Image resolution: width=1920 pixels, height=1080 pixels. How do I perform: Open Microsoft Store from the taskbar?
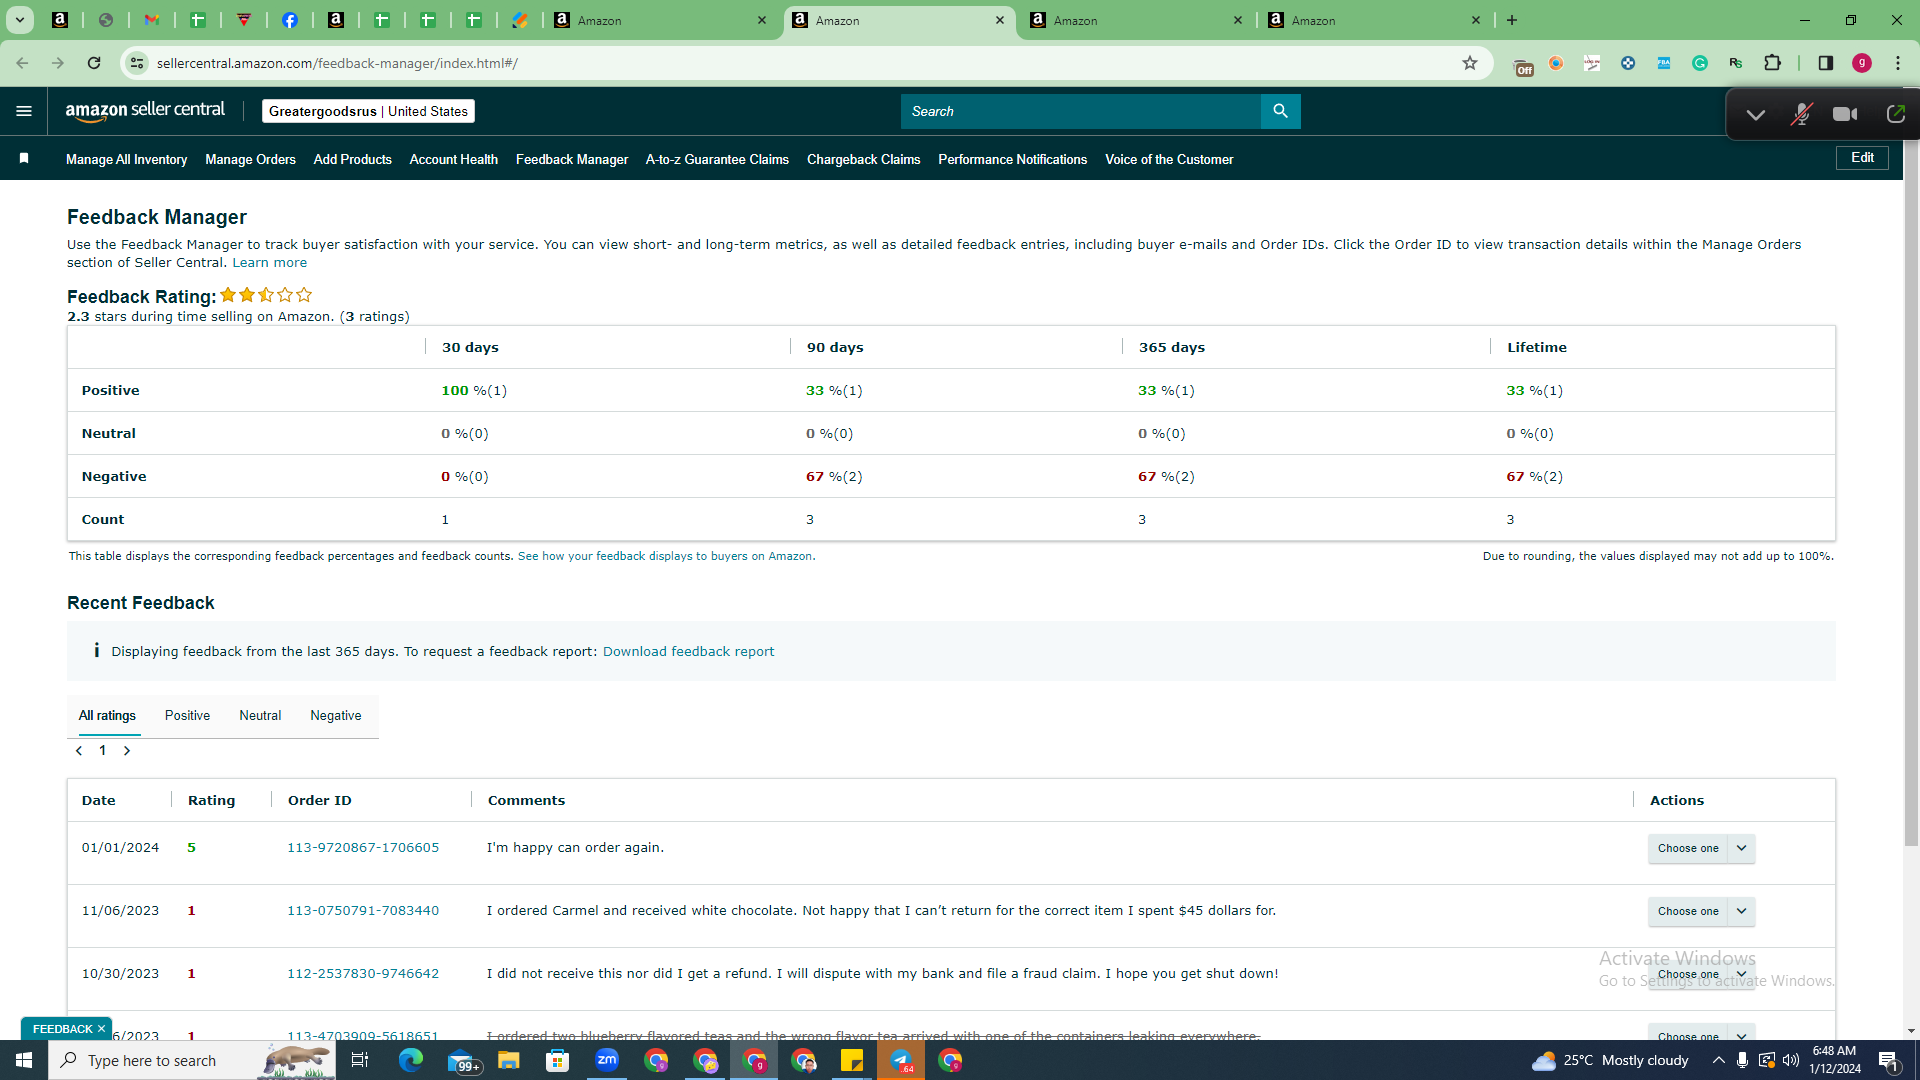pos(558,1060)
